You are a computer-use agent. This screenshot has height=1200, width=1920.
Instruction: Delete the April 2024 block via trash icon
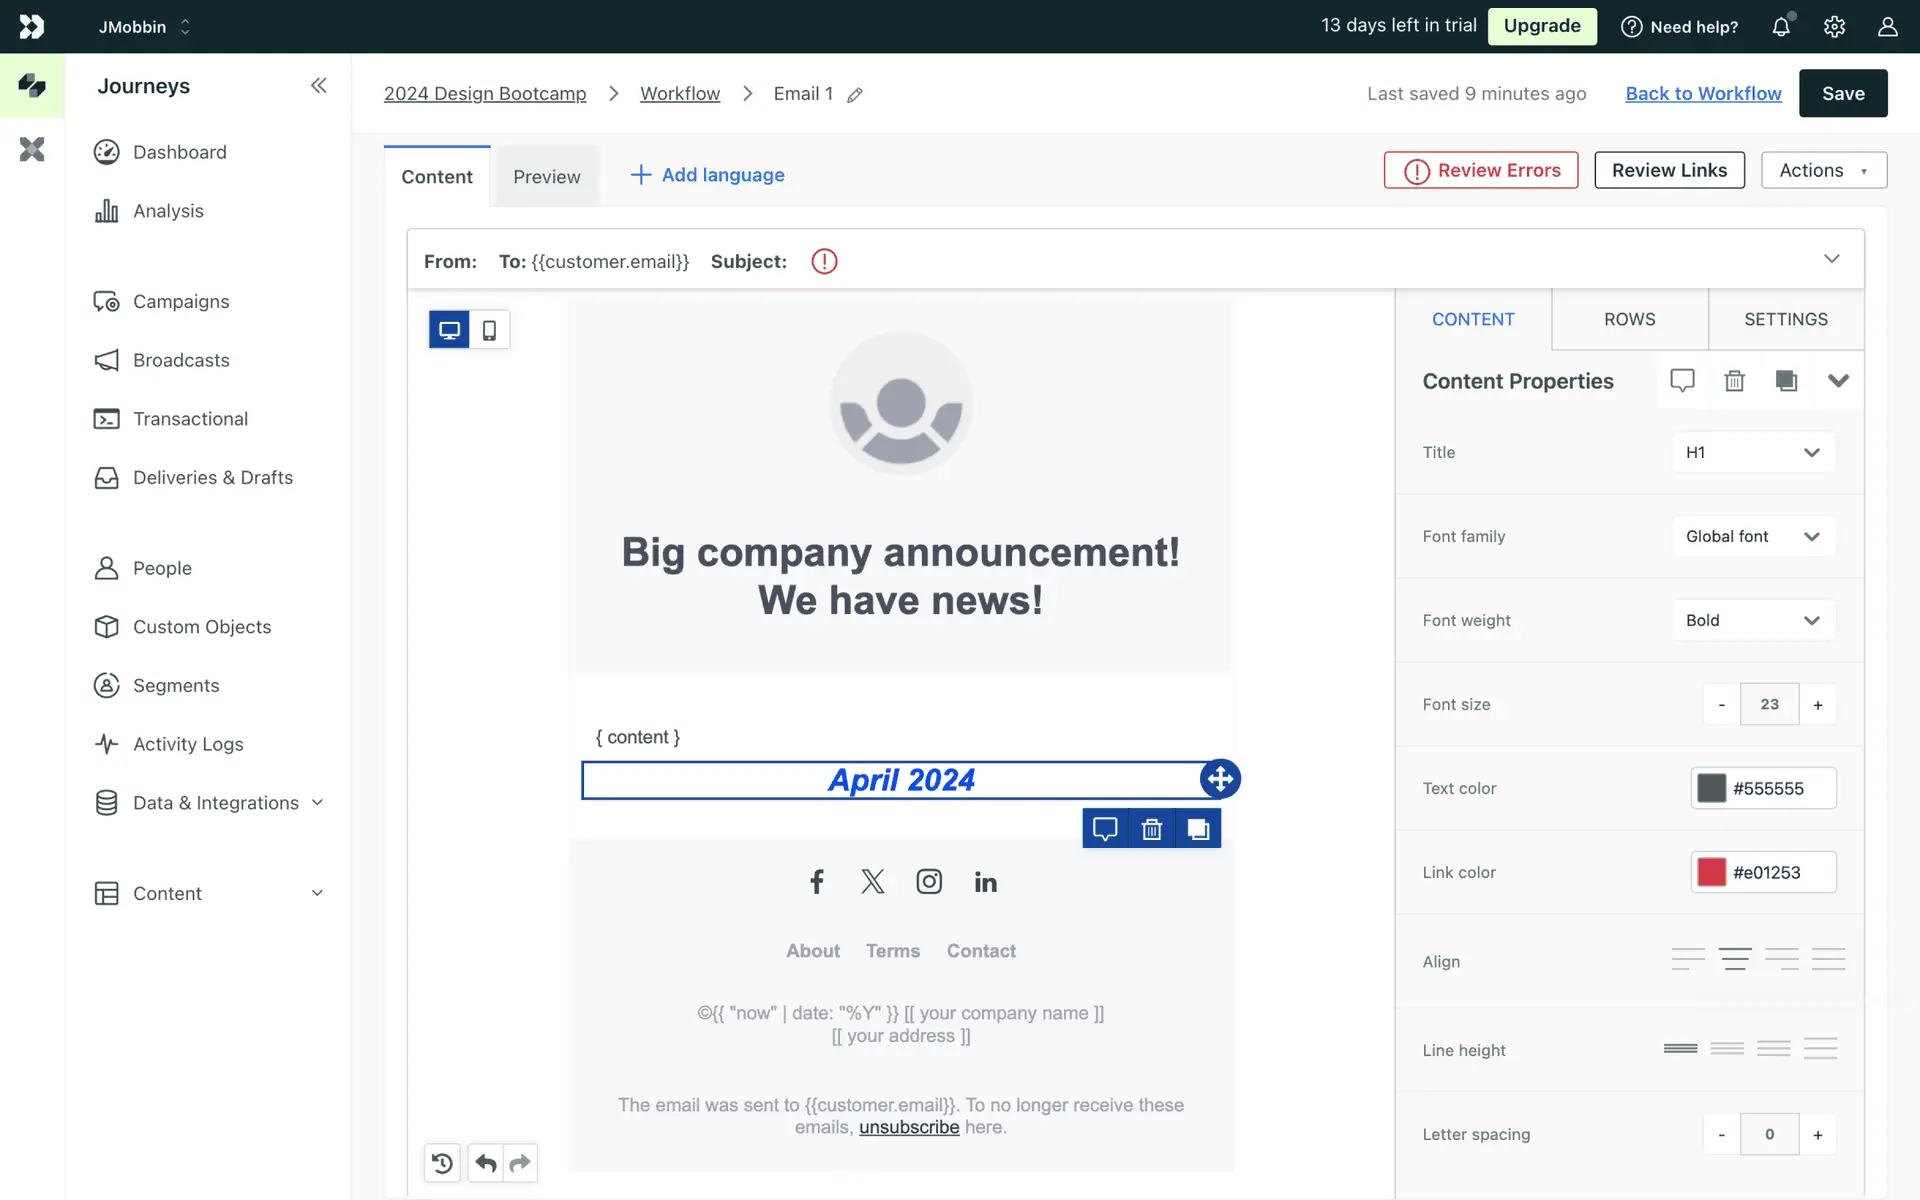[x=1152, y=829]
